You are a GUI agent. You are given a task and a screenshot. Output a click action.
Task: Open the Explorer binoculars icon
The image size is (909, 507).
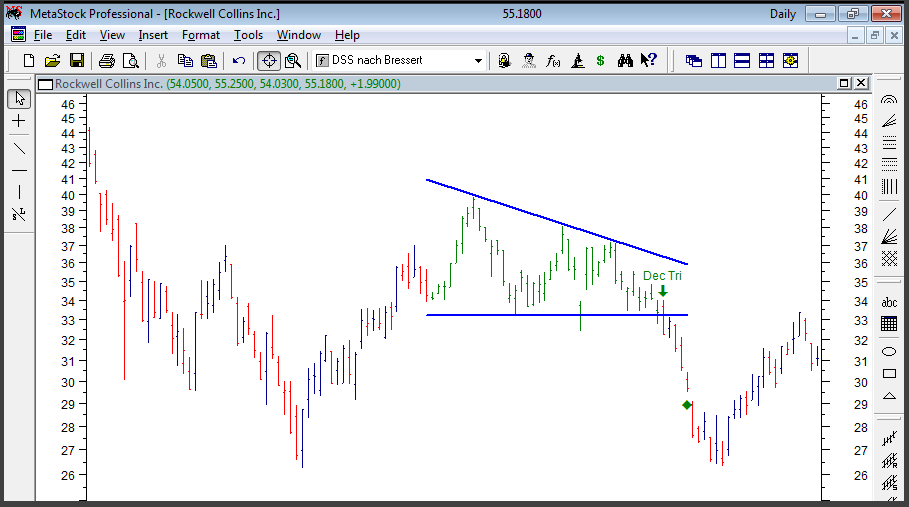click(625, 60)
